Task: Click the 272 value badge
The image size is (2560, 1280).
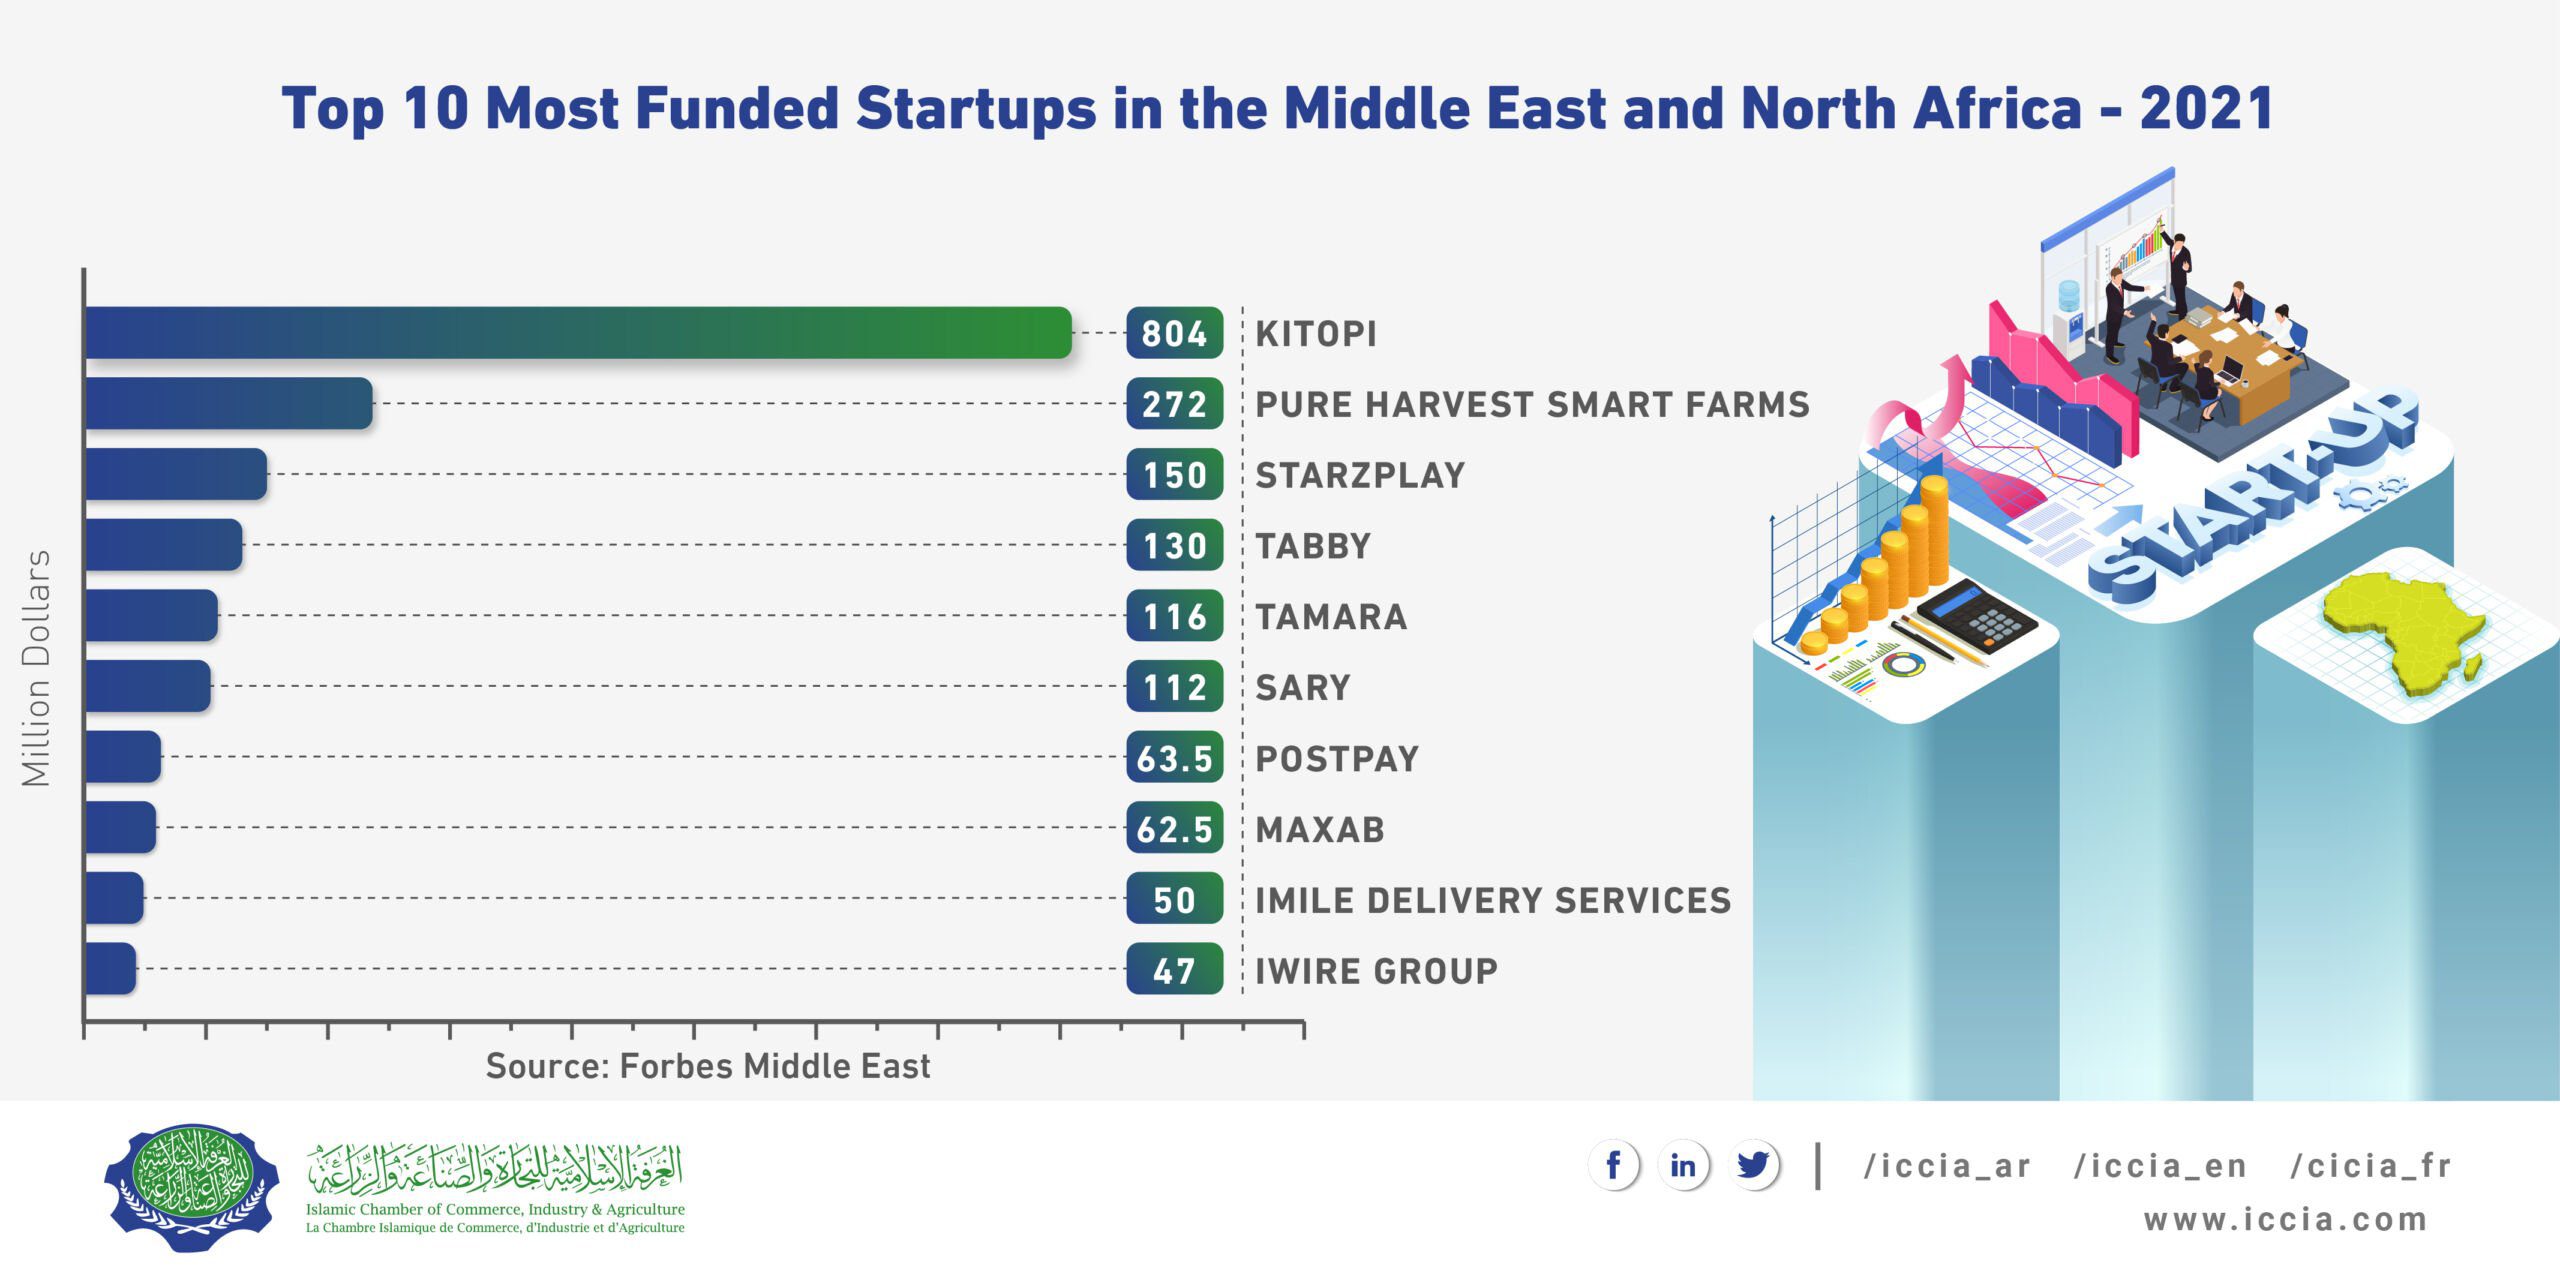Action: 1174,404
